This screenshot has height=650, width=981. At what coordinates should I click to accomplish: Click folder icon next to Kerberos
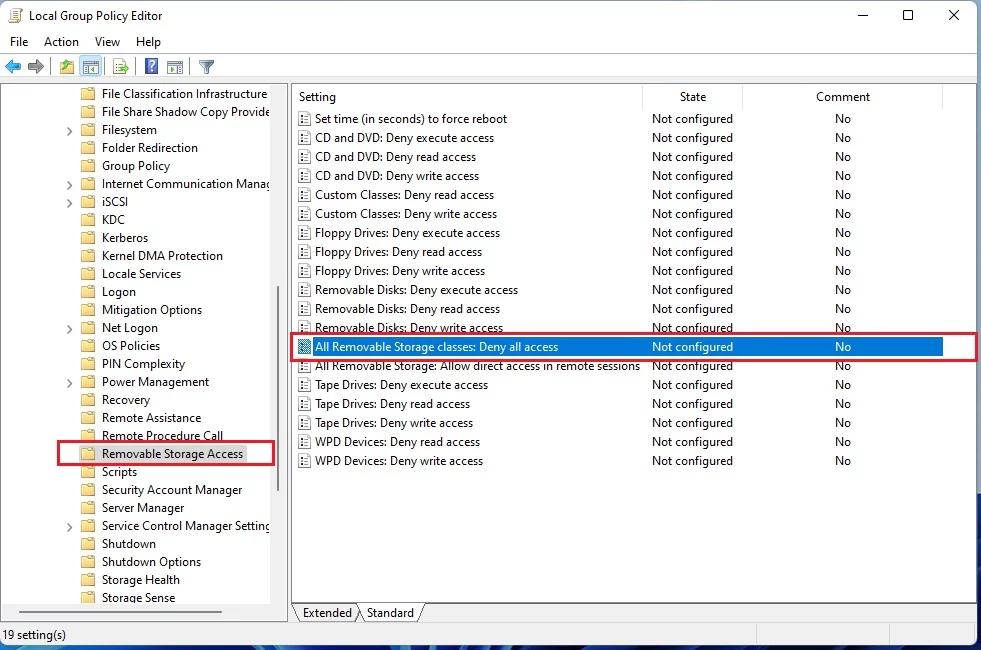point(88,238)
